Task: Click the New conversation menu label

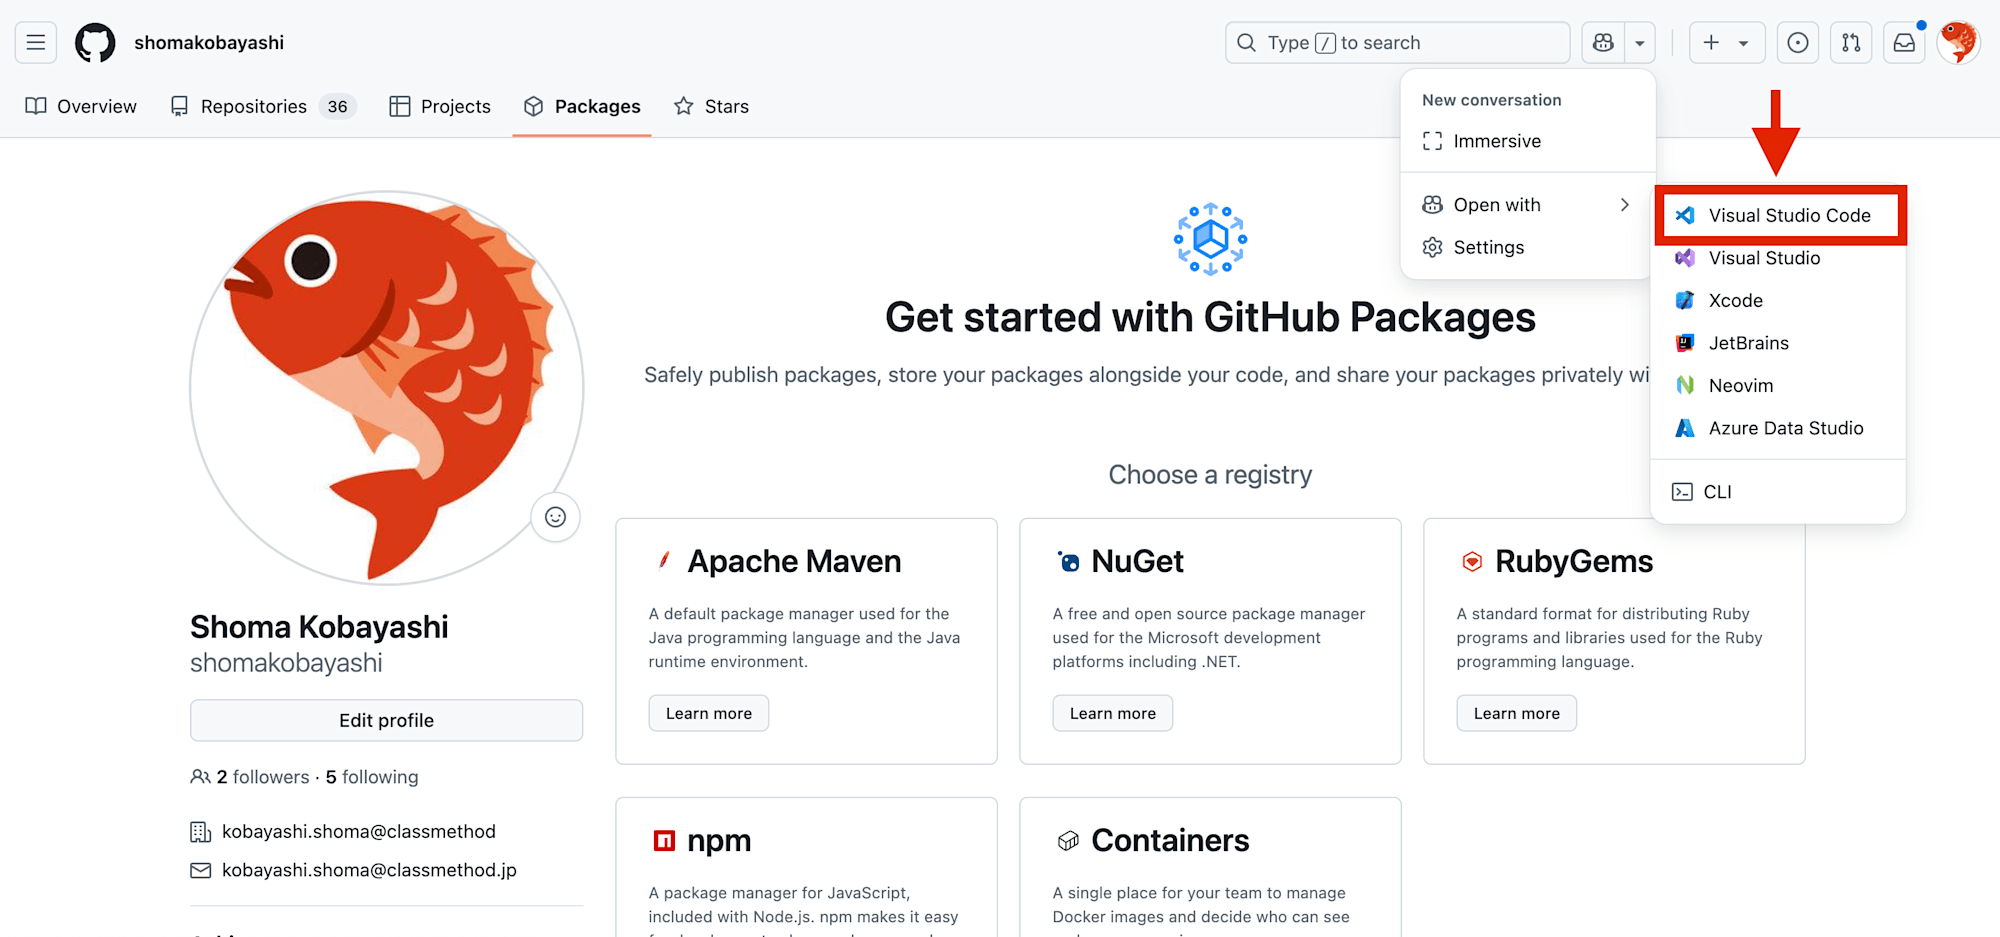Action: 1491,100
